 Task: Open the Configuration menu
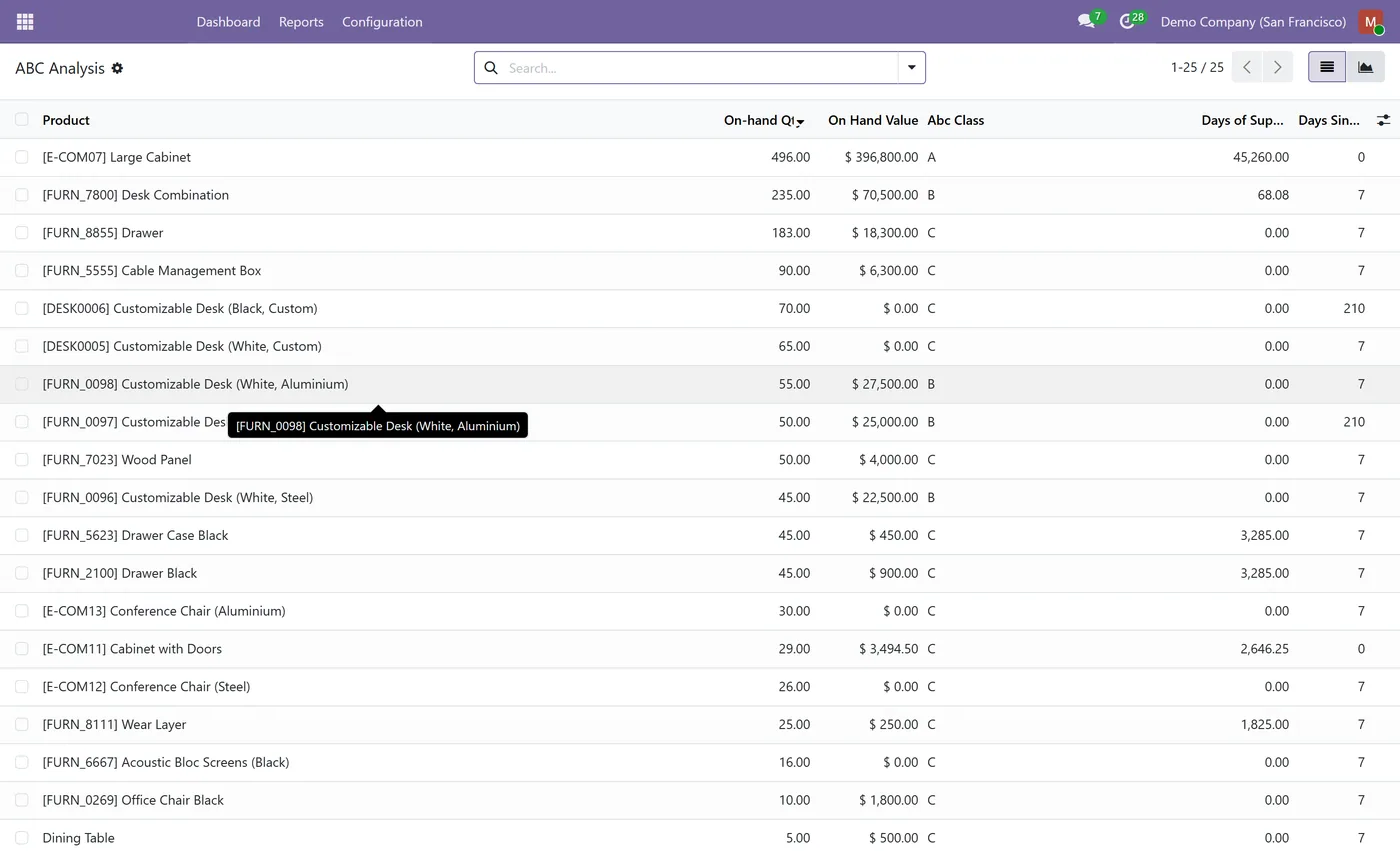point(382,21)
